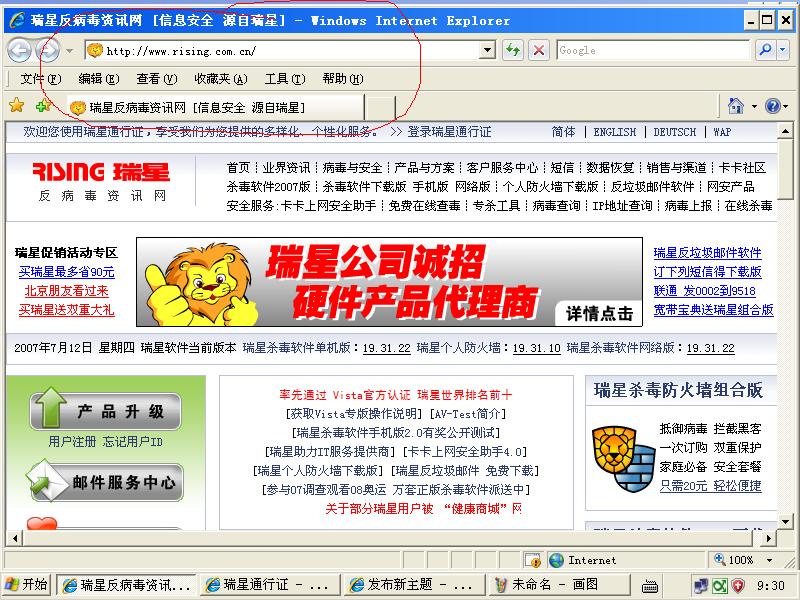Click the Windows 开始 Start button

click(27, 584)
